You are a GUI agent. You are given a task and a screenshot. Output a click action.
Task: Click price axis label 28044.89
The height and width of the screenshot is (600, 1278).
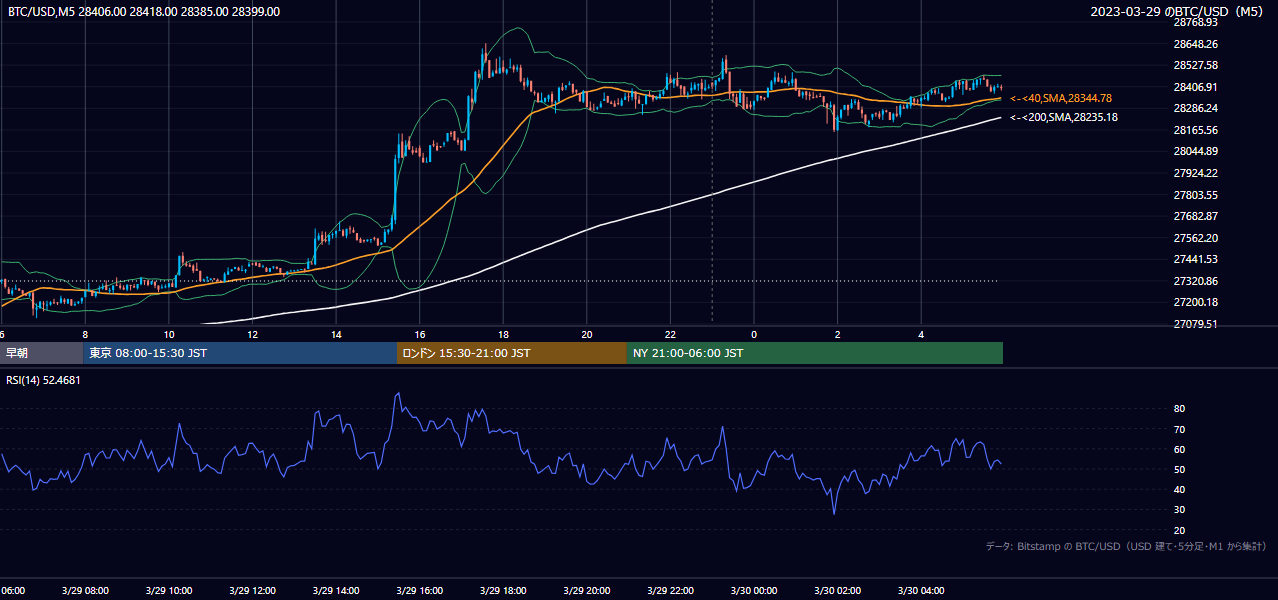pos(1195,151)
